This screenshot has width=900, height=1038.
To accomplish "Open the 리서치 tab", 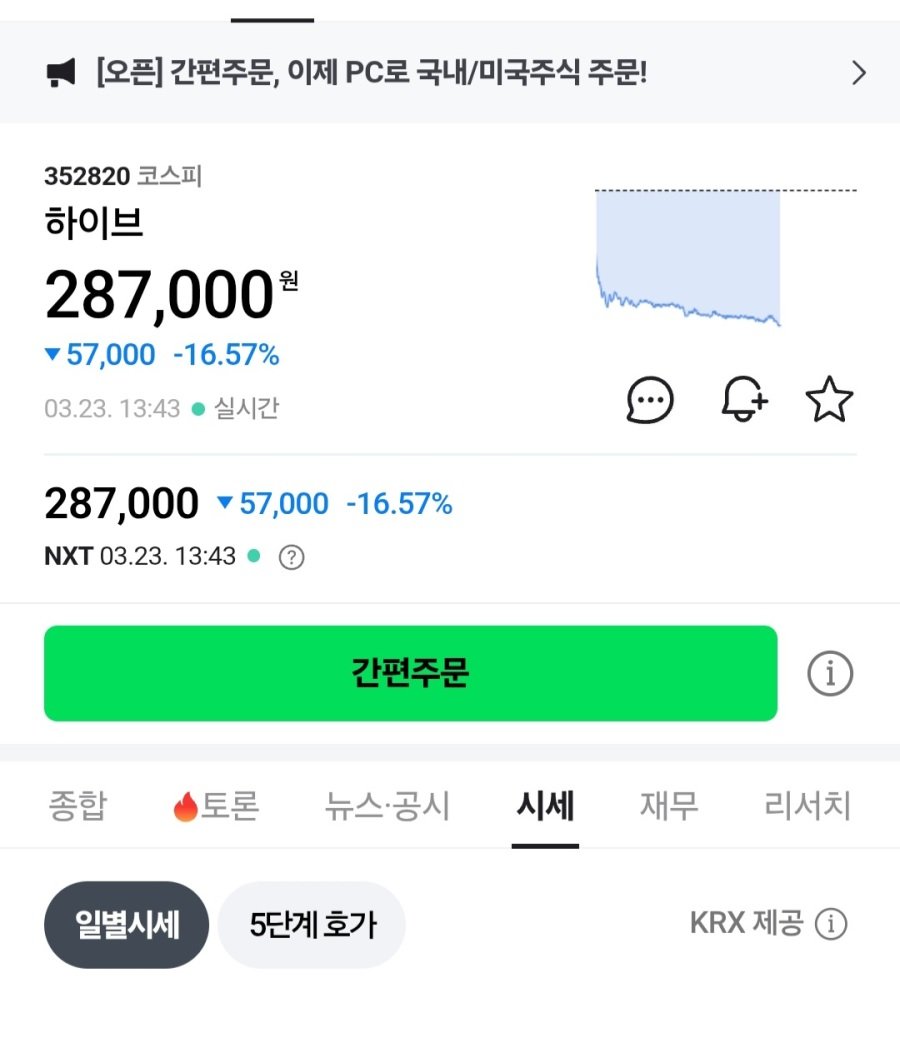I will (807, 806).
